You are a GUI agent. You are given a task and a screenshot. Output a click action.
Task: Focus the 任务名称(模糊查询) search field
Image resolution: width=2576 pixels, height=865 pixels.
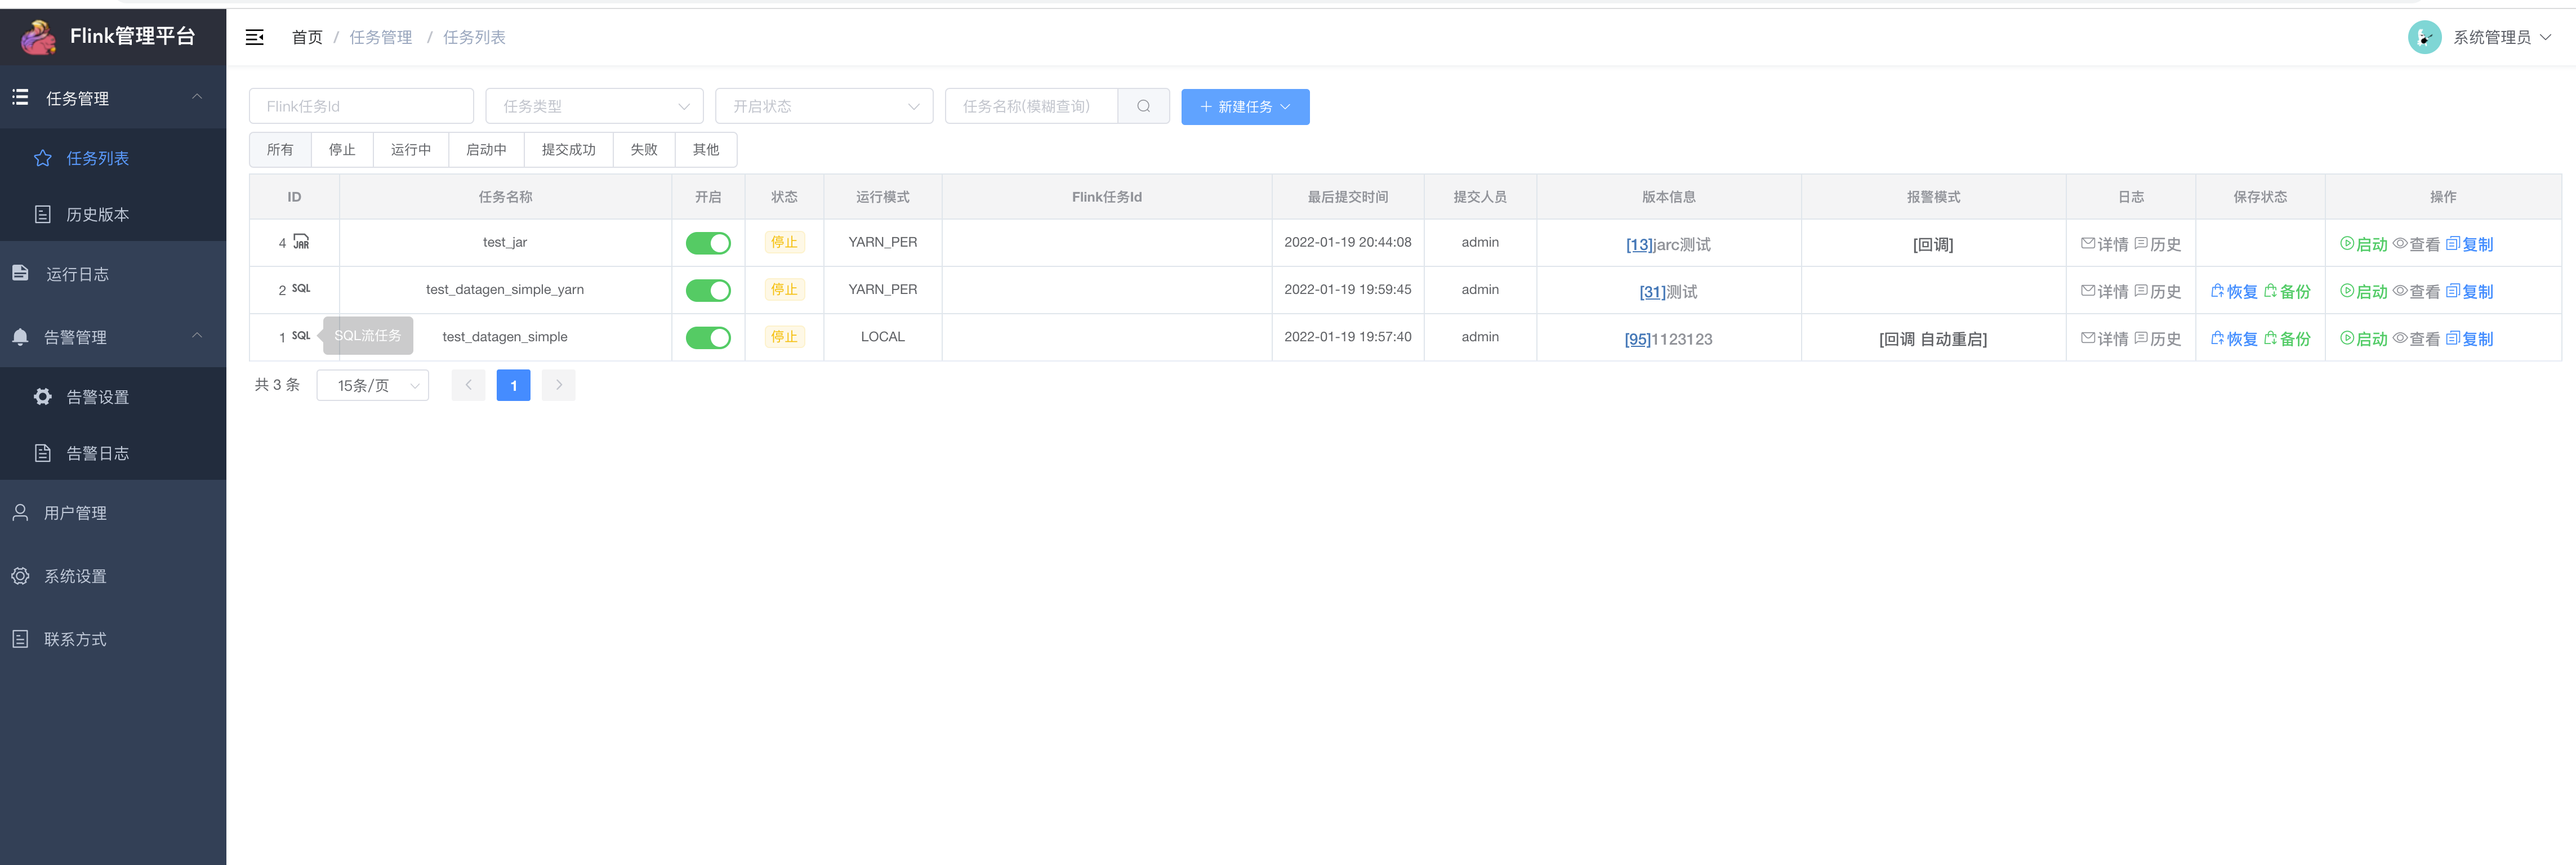pyautogui.click(x=1031, y=106)
